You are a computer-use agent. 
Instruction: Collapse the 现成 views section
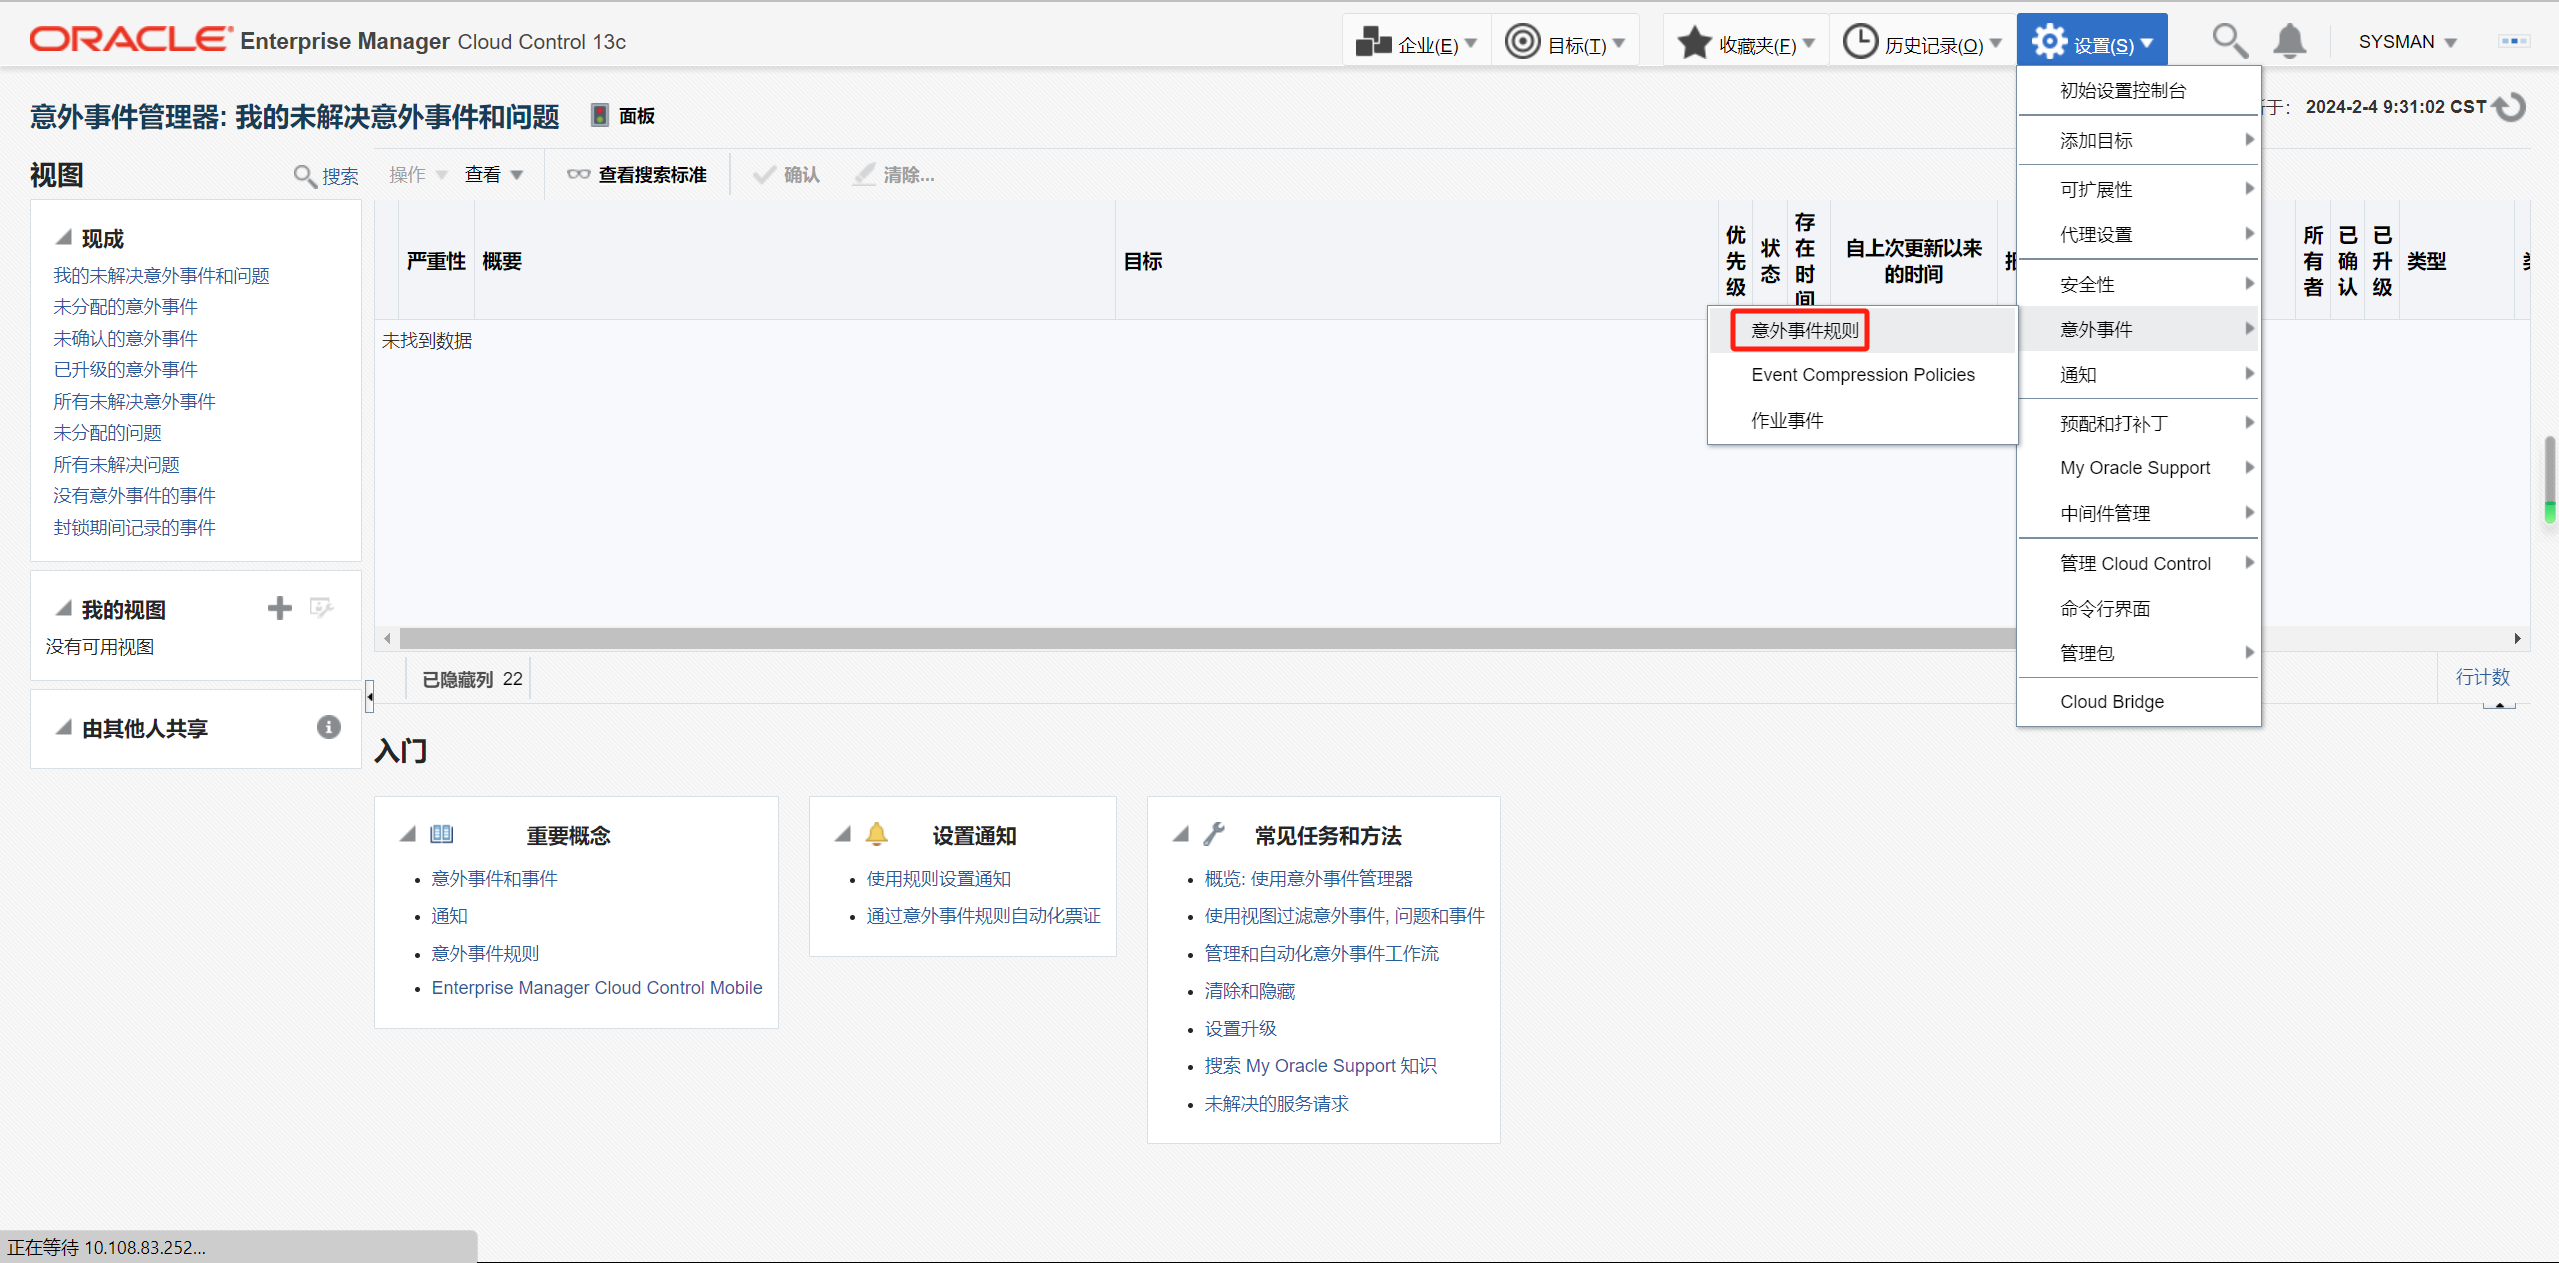pos(64,238)
